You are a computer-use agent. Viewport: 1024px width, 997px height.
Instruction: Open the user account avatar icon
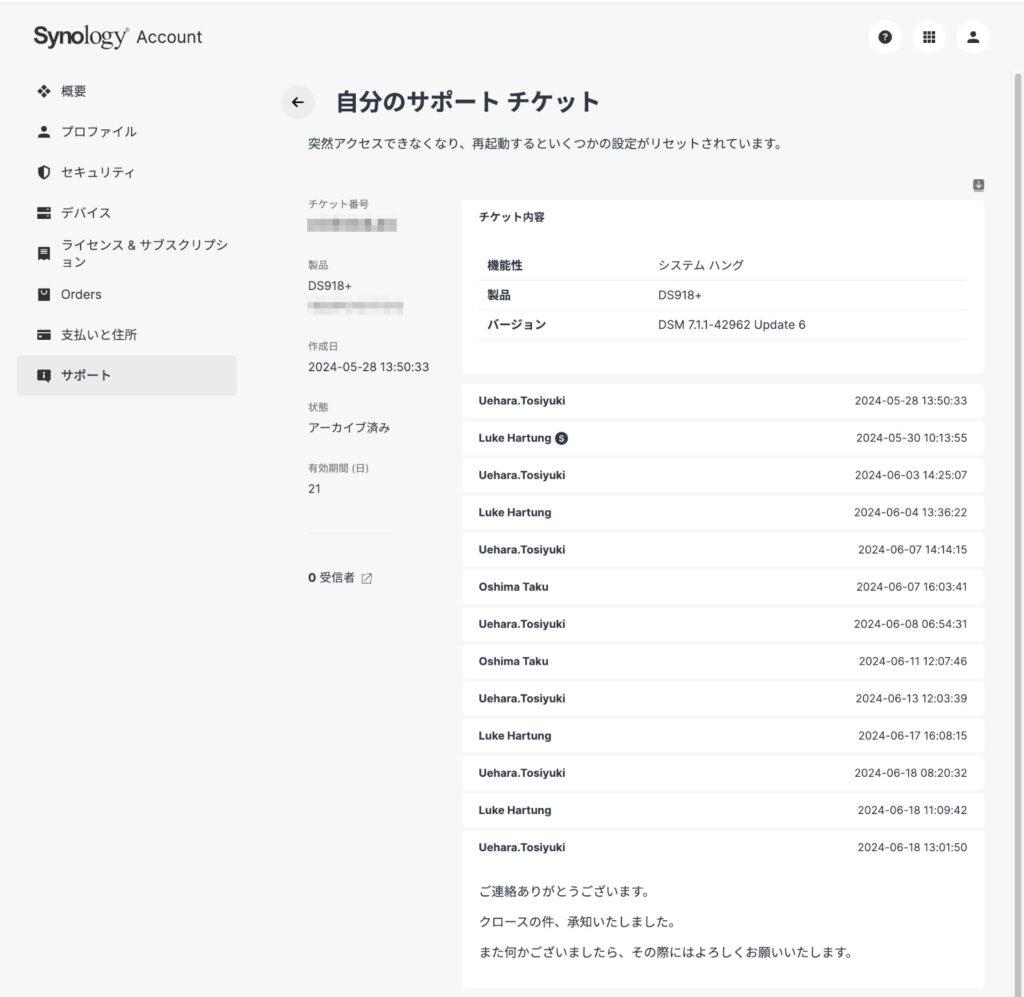coord(972,37)
